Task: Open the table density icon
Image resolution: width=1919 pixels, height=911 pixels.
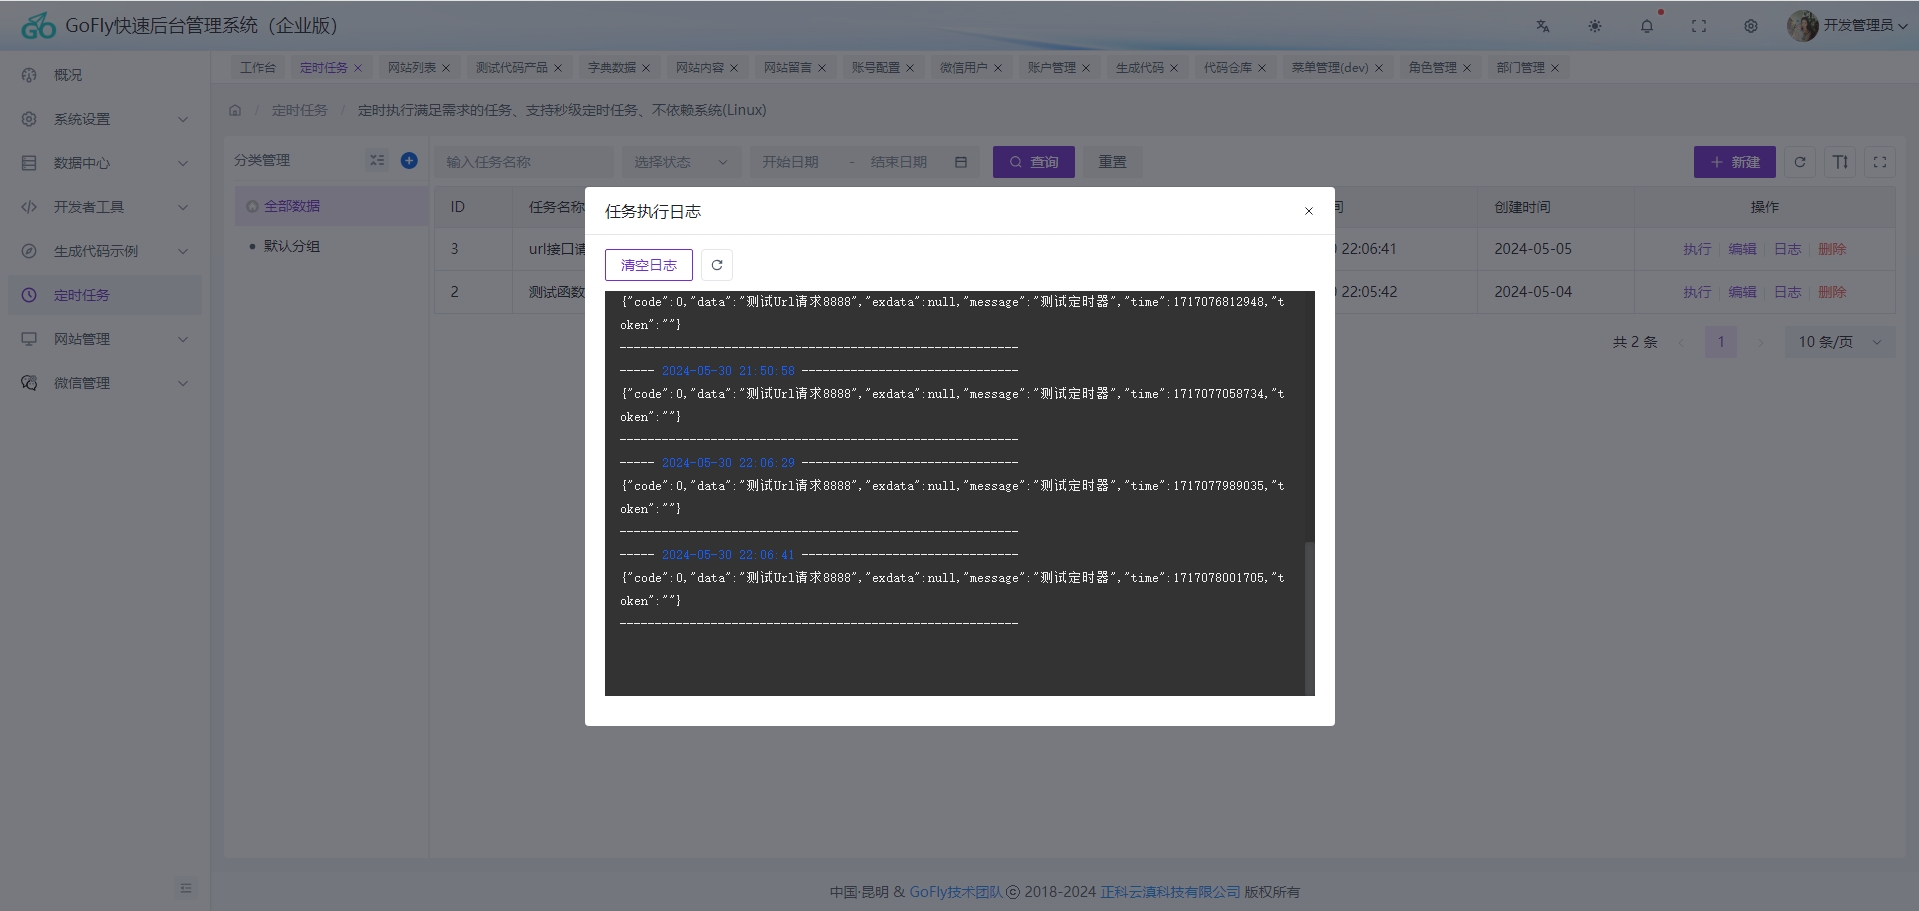Action: coord(1840,162)
